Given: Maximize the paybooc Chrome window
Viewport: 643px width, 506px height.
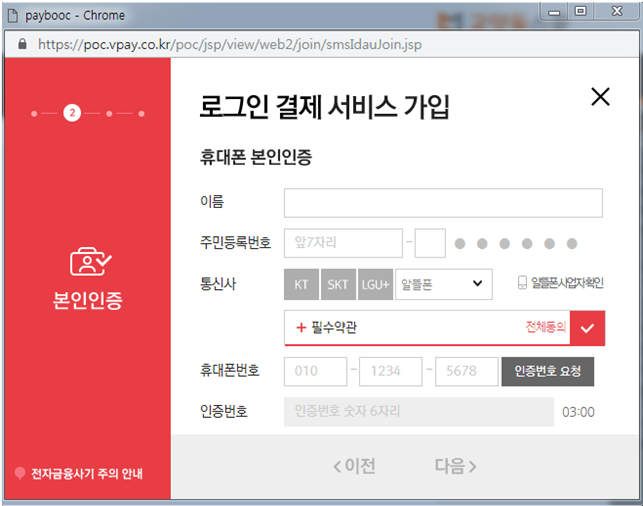Looking at the screenshot, I should click(x=580, y=11).
